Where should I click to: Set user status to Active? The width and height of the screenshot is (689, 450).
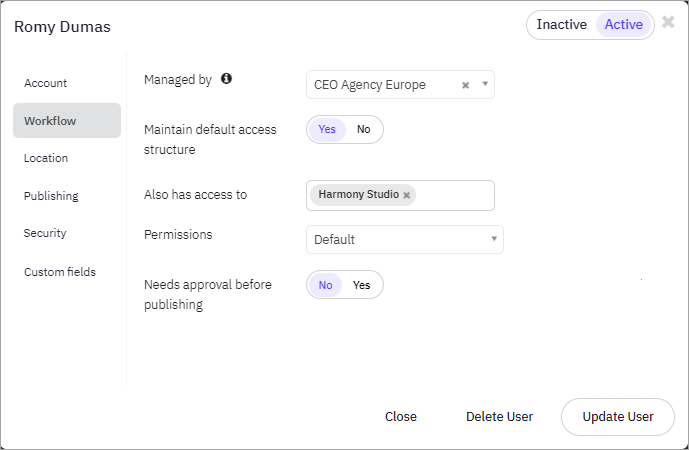coord(624,25)
